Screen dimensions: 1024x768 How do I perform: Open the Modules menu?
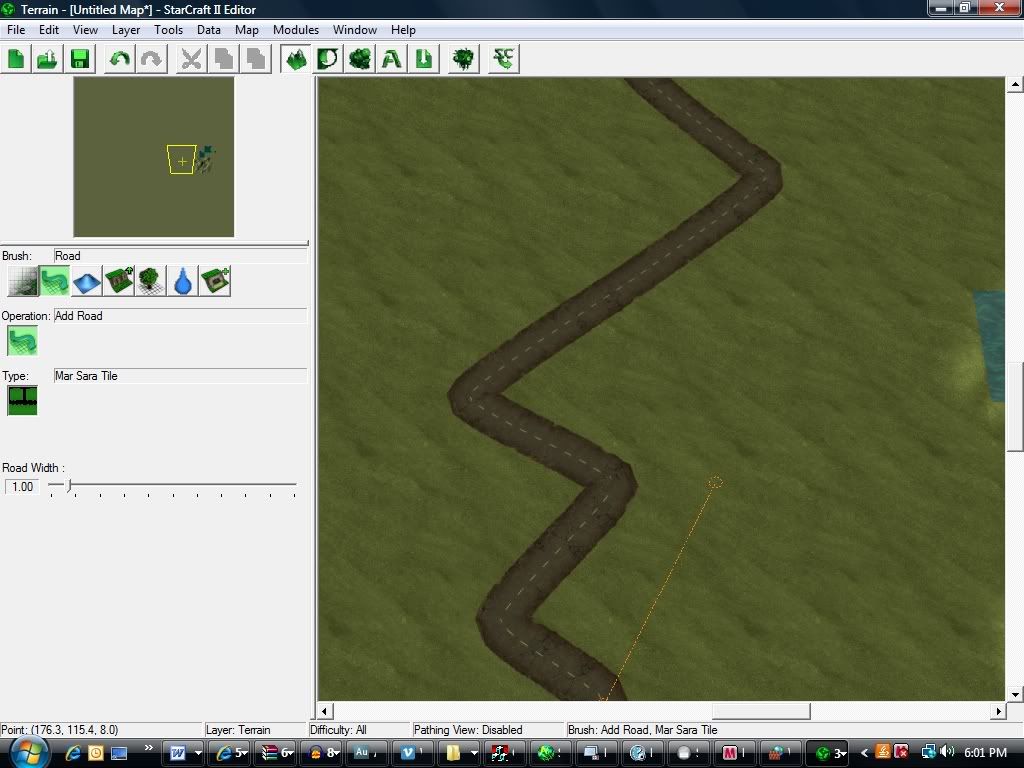point(296,30)
